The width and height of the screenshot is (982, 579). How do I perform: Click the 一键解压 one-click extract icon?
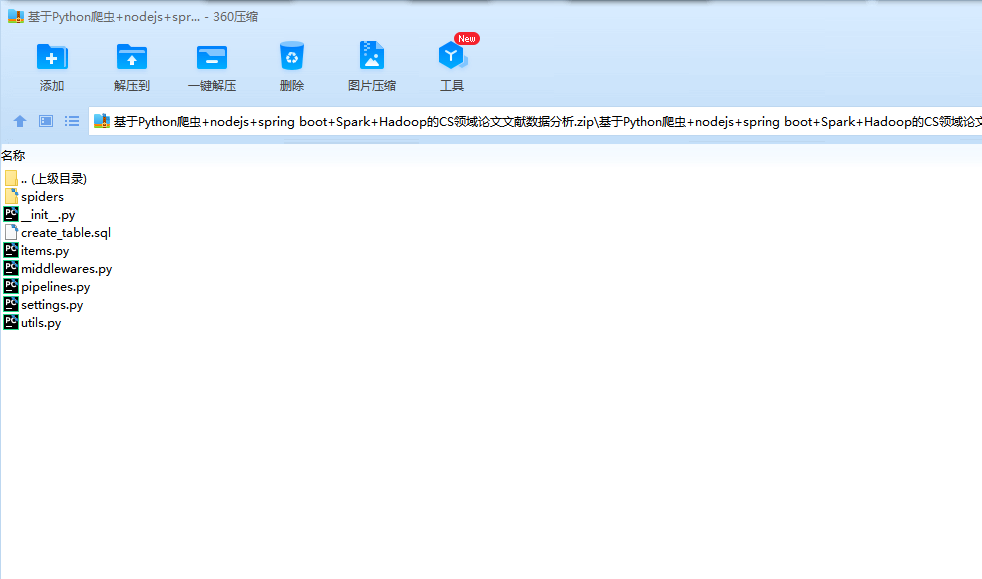pyautogui.click(x=212, y=57)
